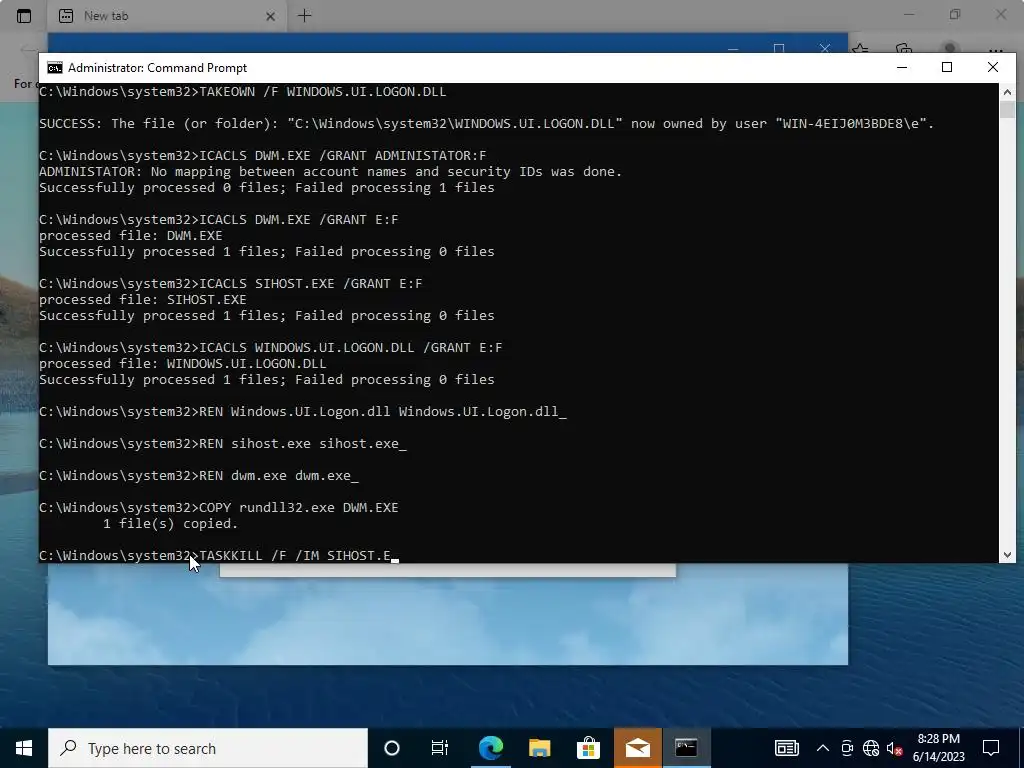Click the Meet Now tray icon
Image resolution: width=1024 pixels, height=768 pixels.
pyautogui.click(x=847, y=748)
